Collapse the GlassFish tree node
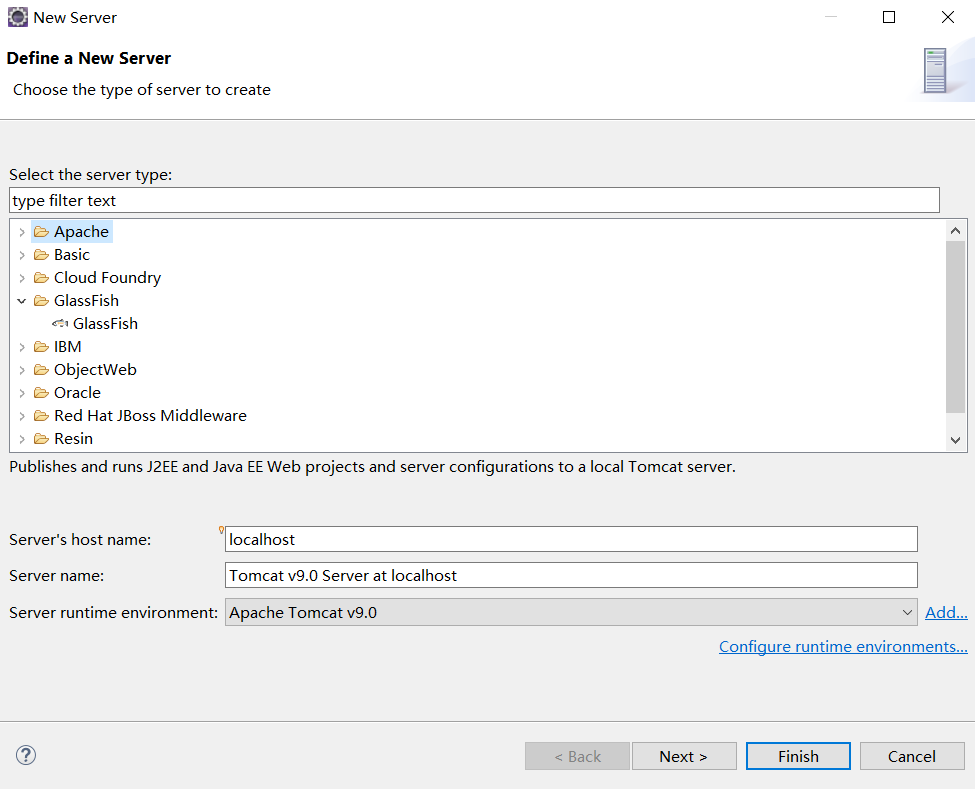Viewport: 975px width, 789px height. (x=22, y=301)
